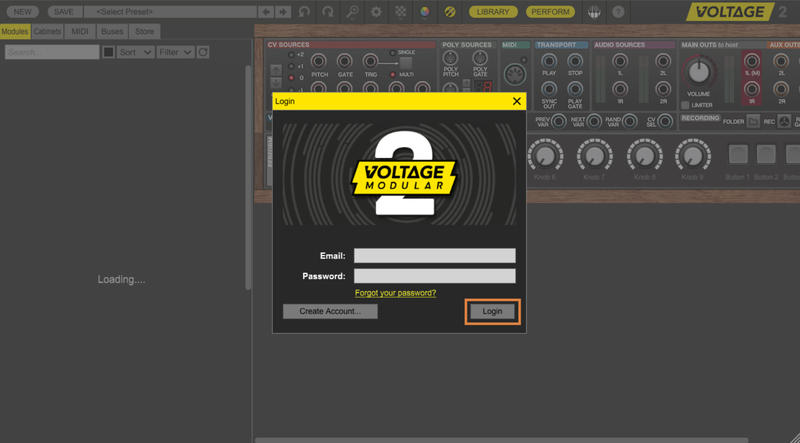
Task: Toggle the checkbox left of Sort
Action: [108, 52]
